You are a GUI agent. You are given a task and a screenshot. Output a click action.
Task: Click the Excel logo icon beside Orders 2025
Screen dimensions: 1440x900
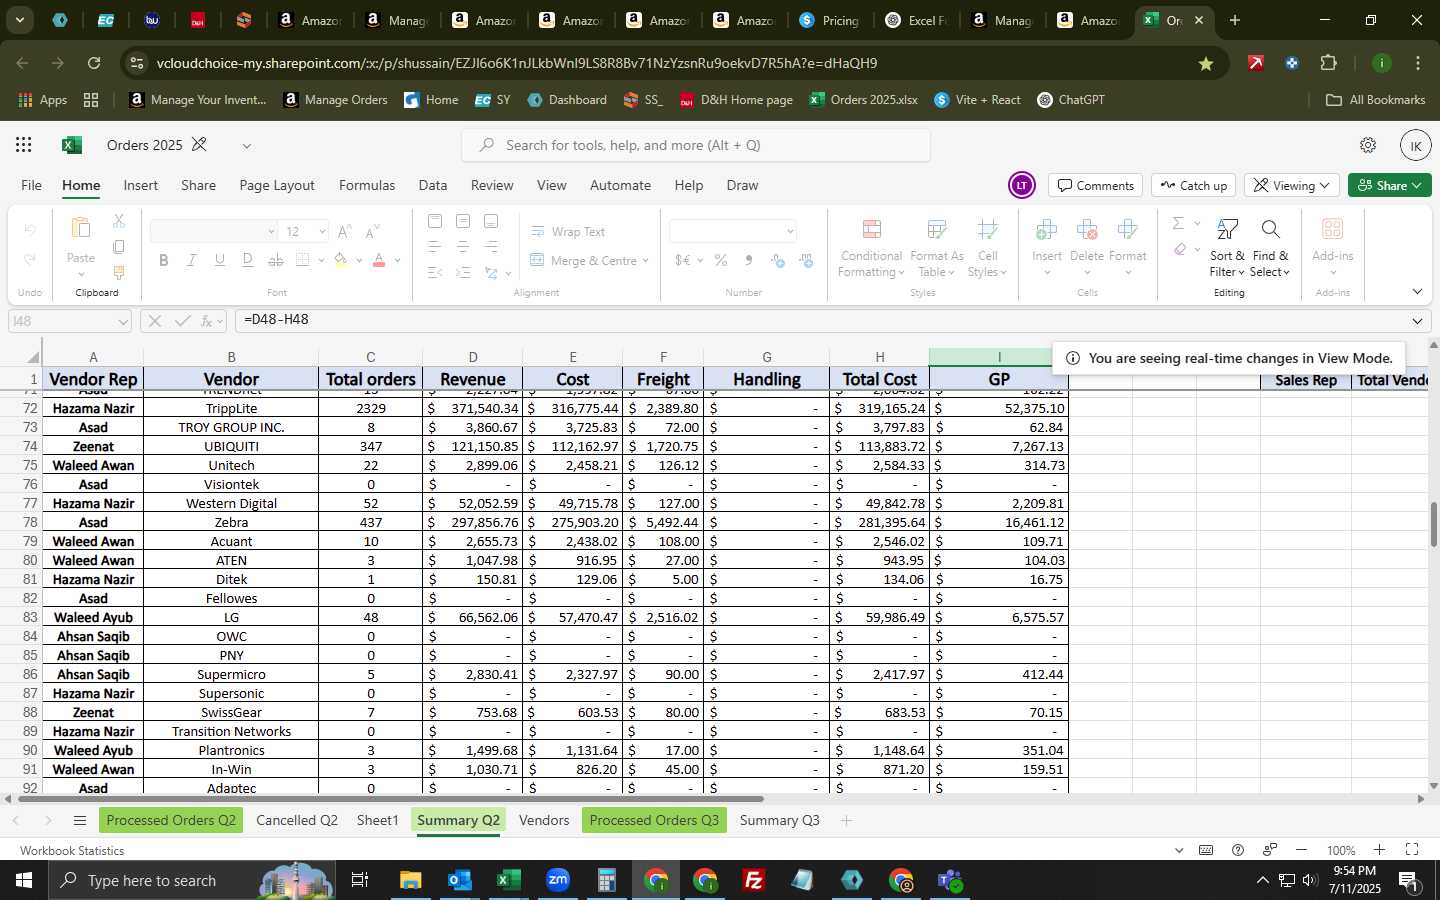pyautogui.click(x=71, y=145)
